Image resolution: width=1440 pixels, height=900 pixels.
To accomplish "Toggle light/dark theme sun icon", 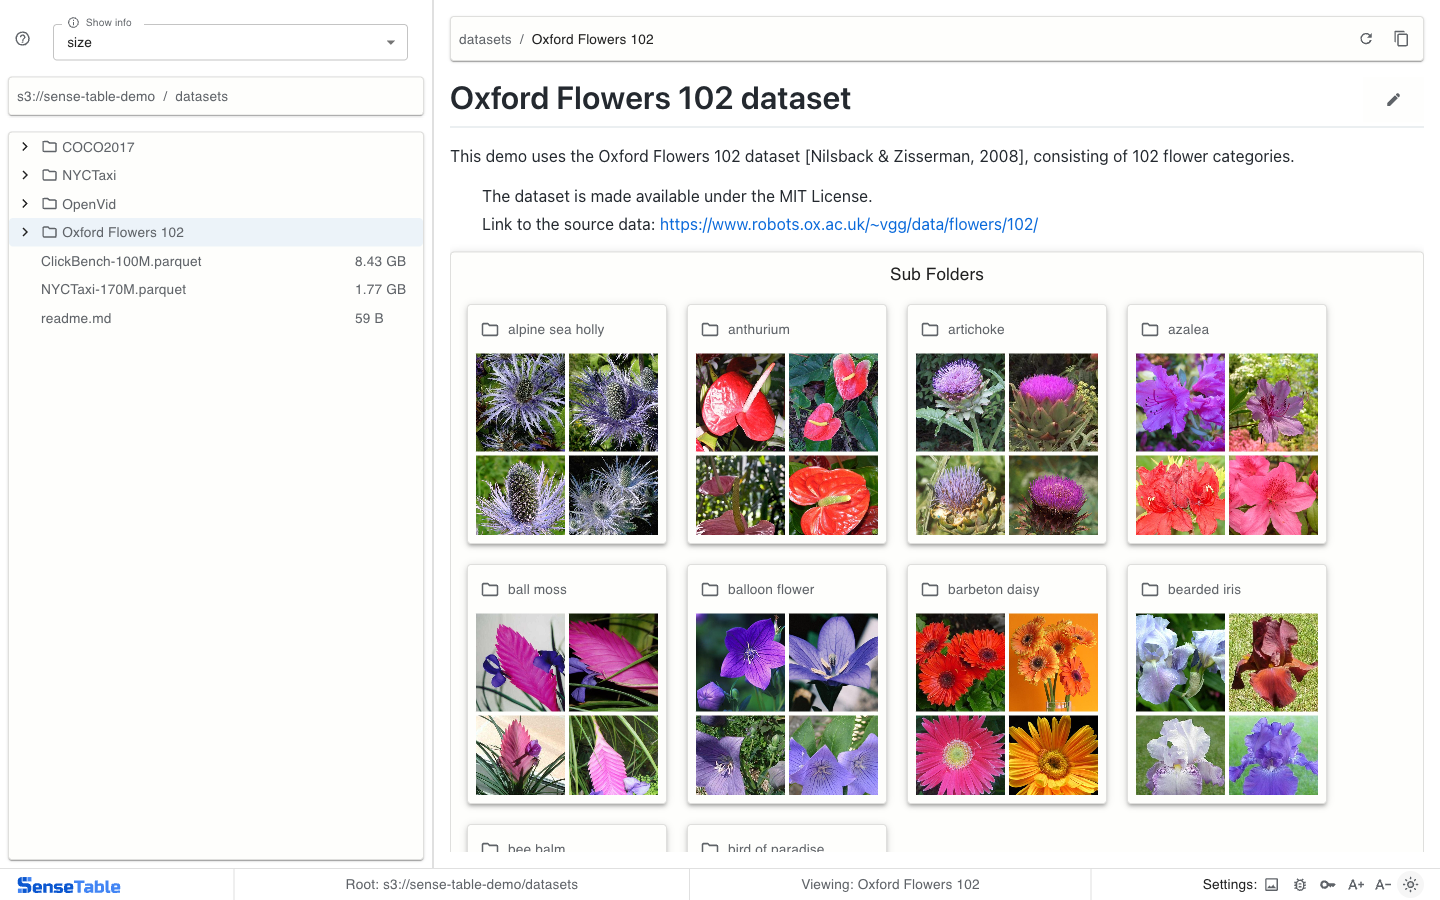I will [x=1410, y=885].
